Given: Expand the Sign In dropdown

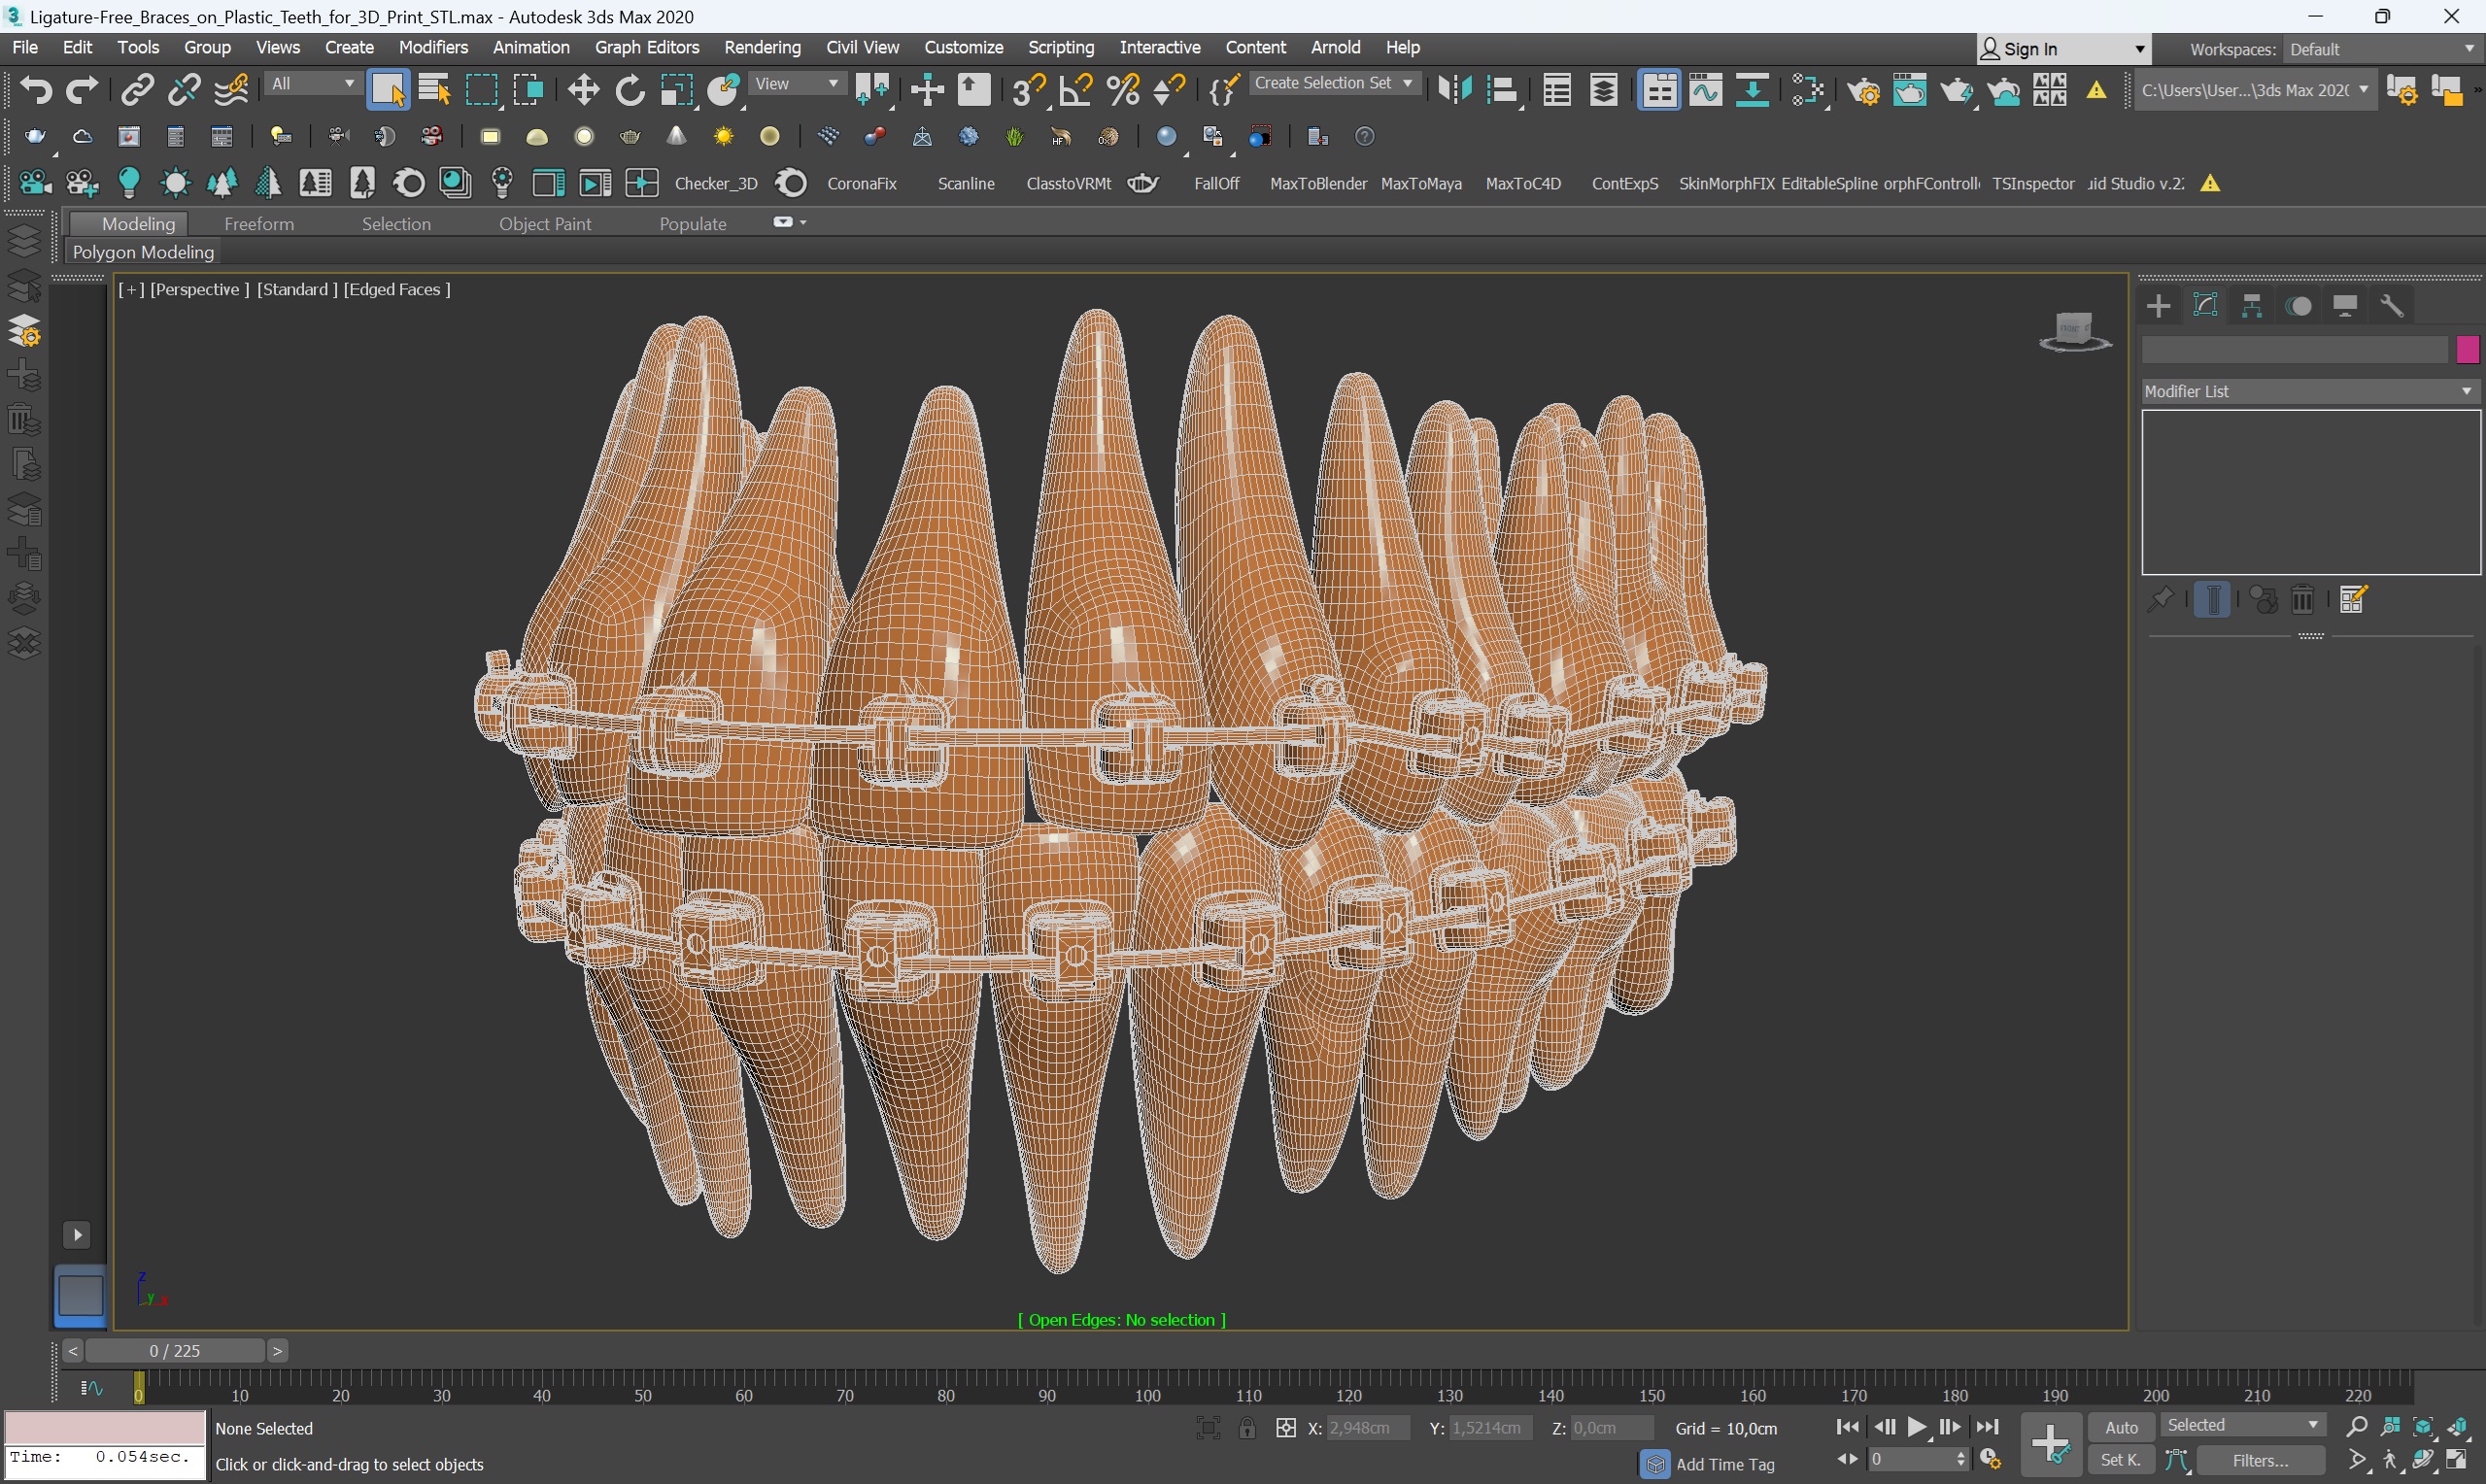Looking at the screenshot, I should tap(2064, 49).
